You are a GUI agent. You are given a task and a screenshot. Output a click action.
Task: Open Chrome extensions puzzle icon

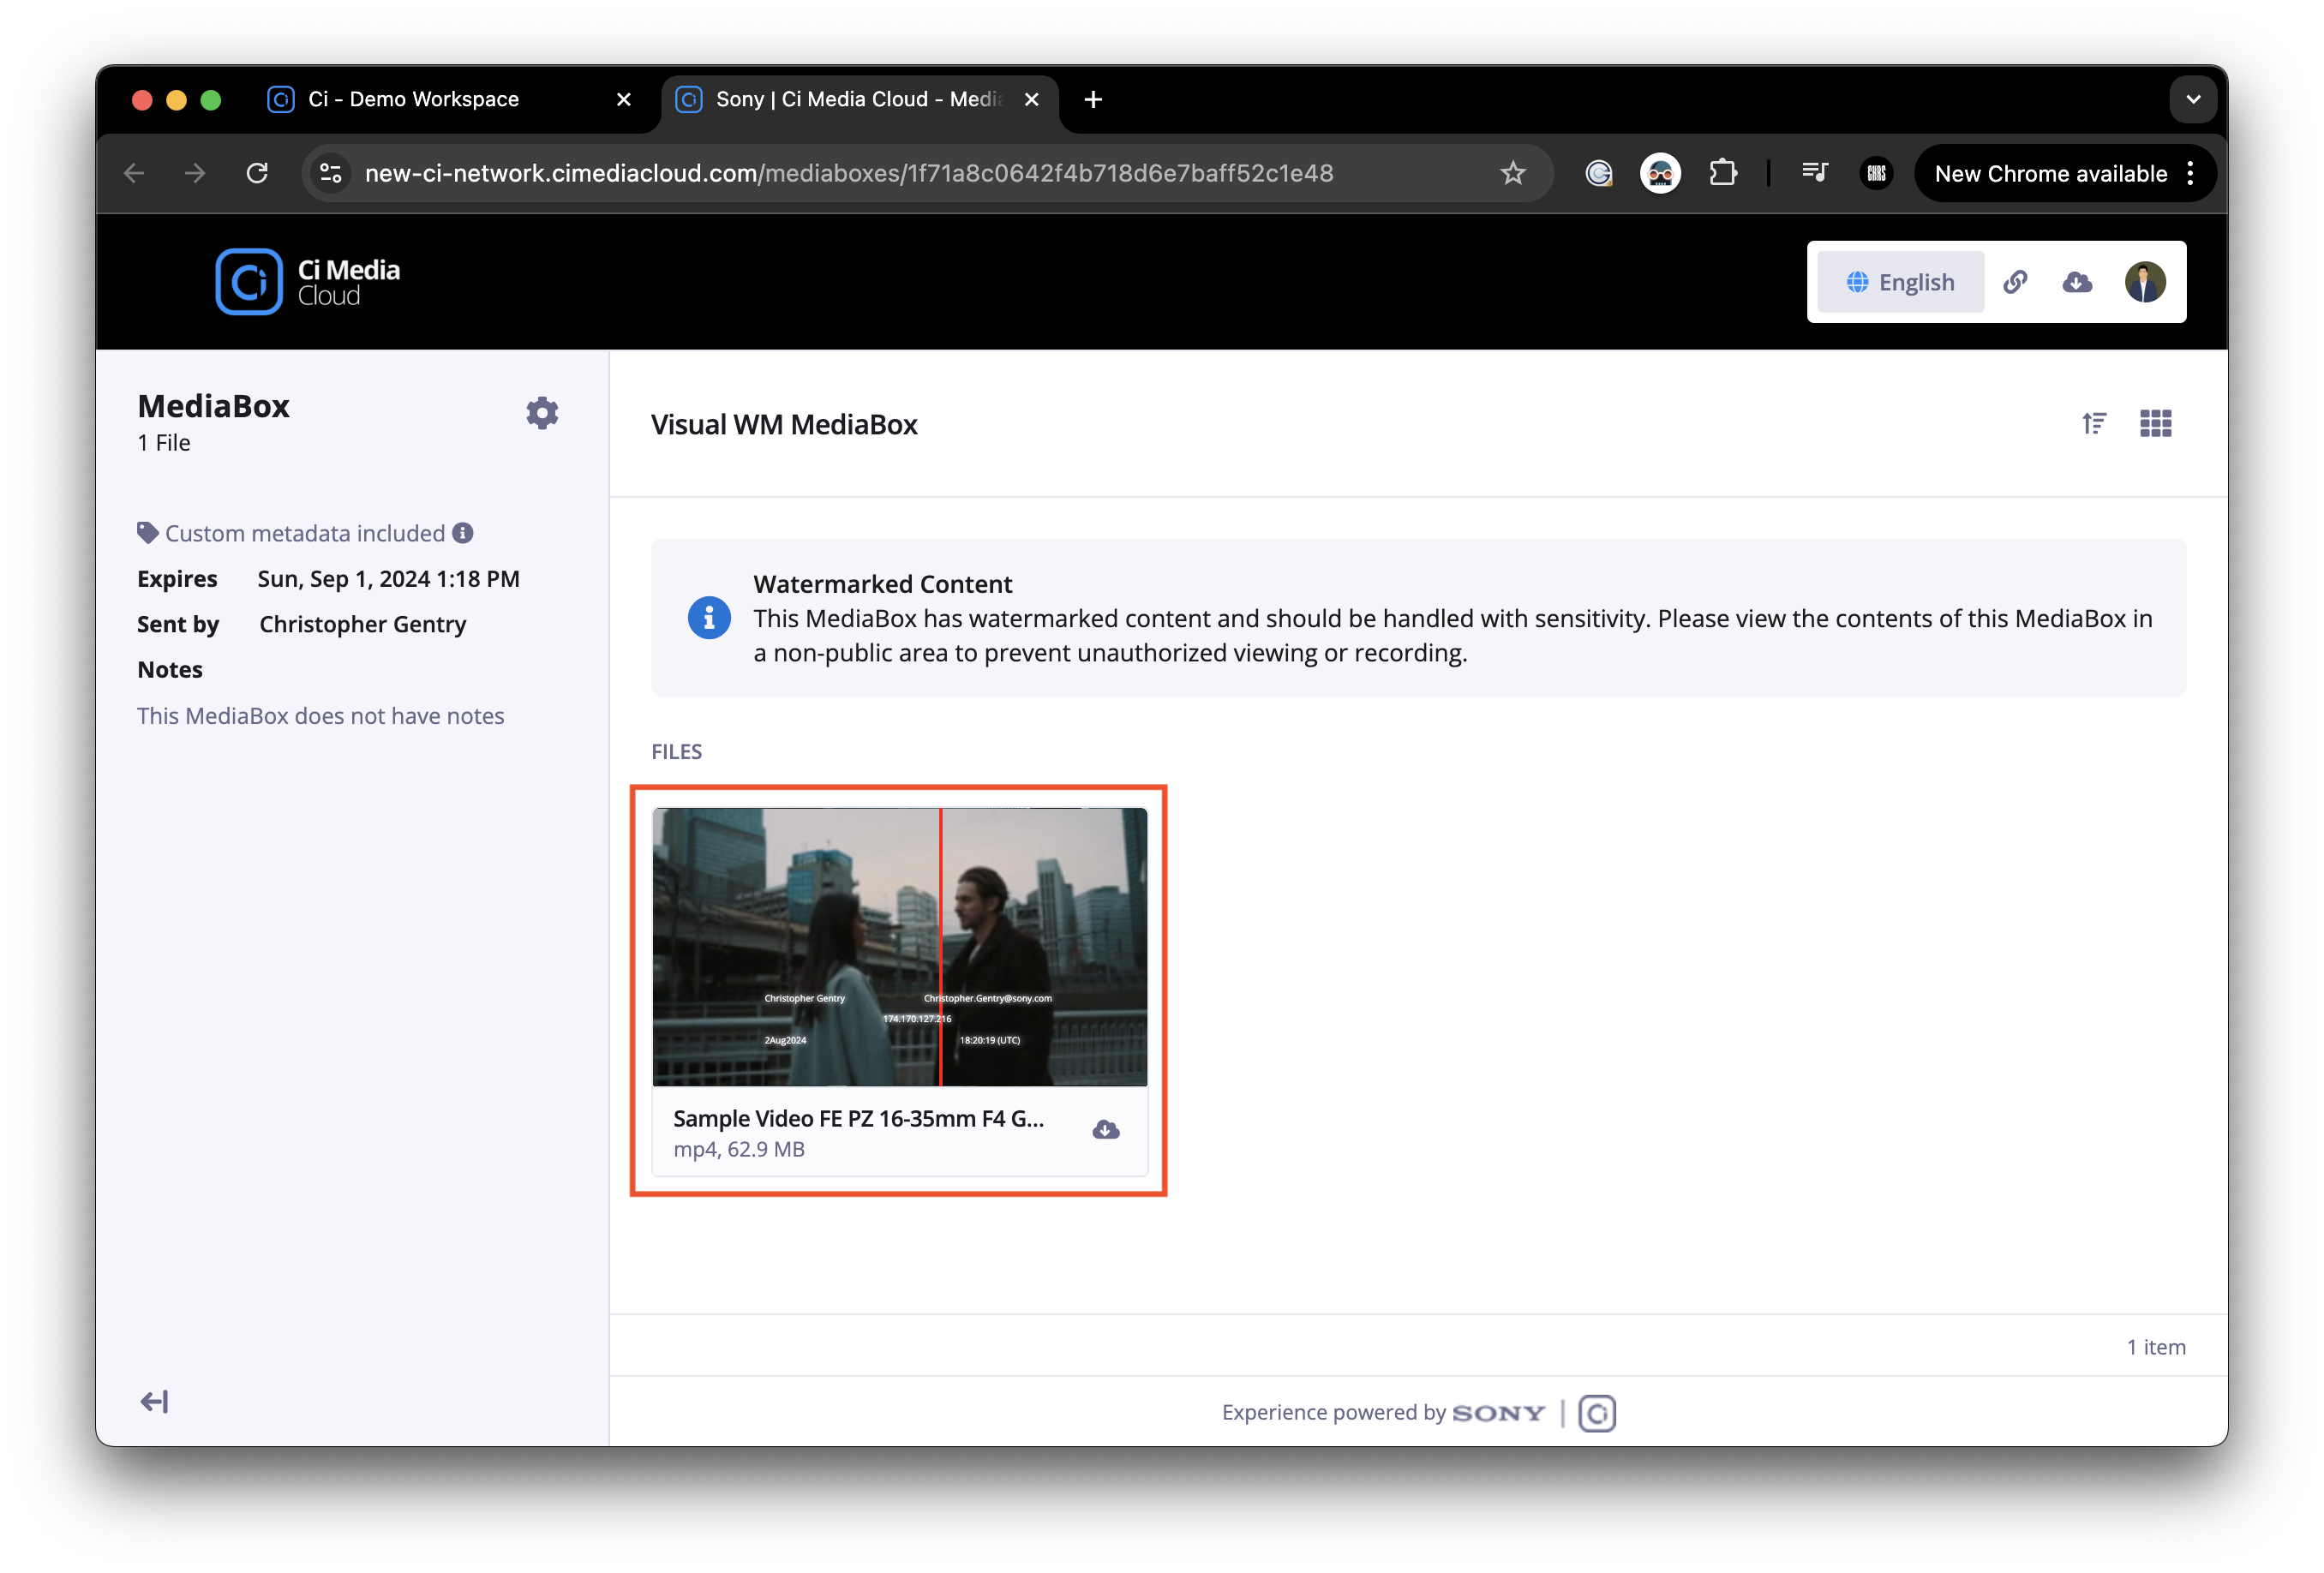[1722, 173]
